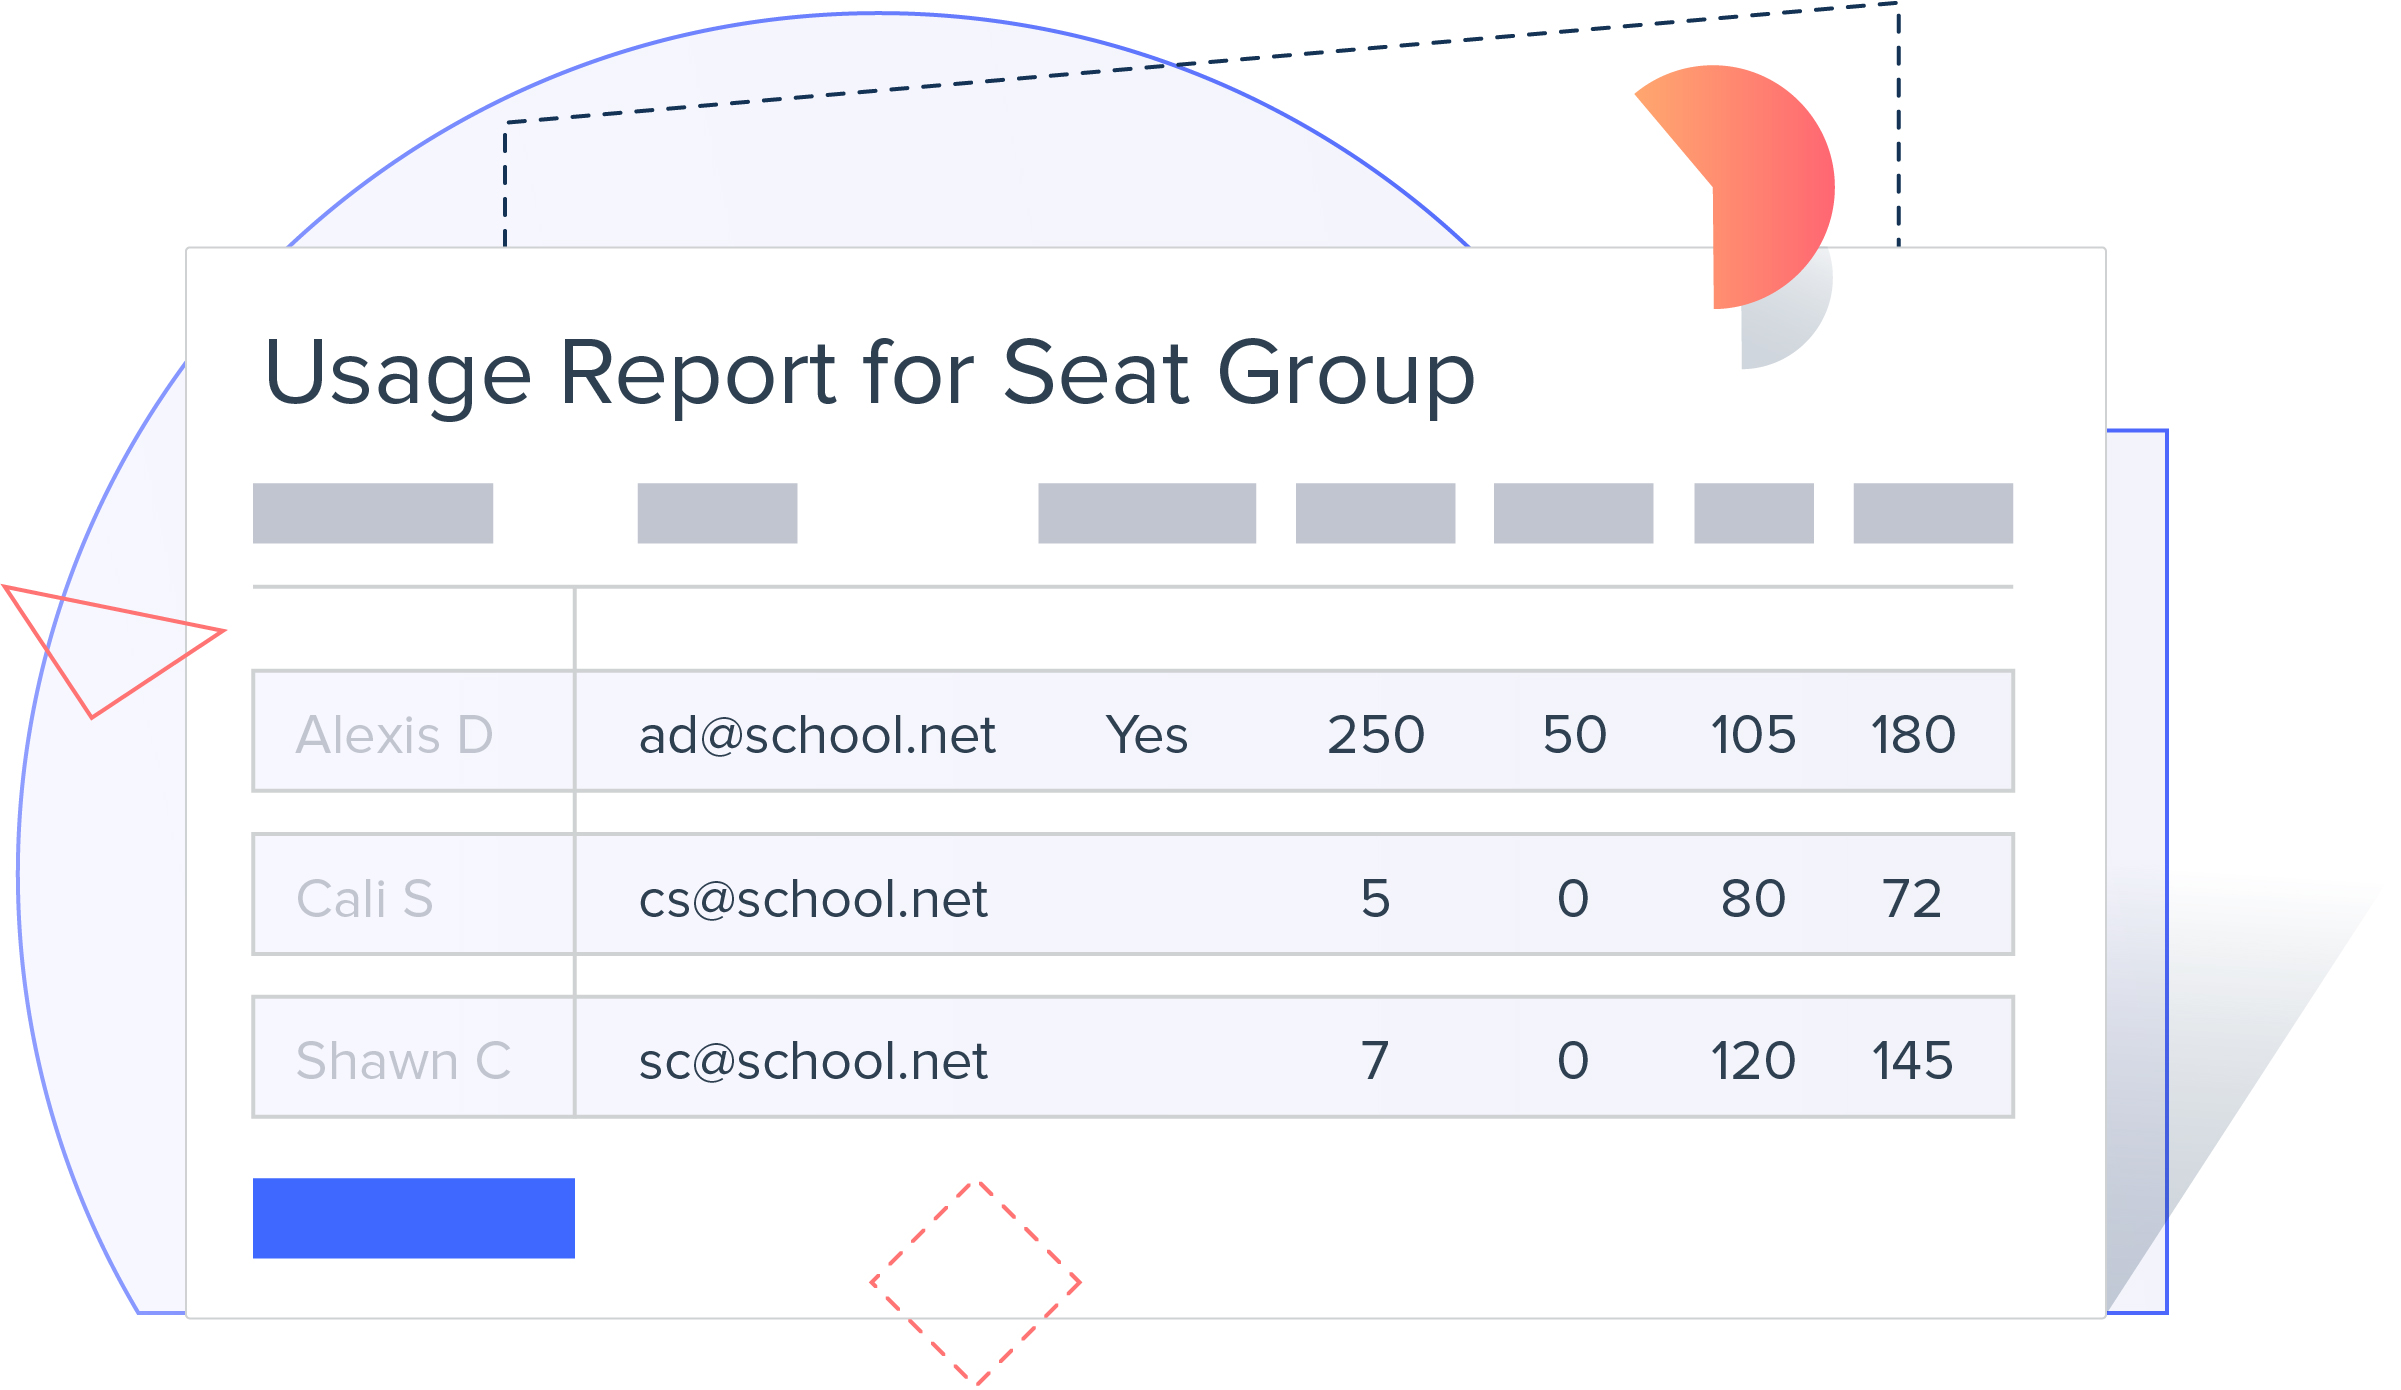
Task: Click the last gray column header placeholder
Action: [x=1932, y=513]
